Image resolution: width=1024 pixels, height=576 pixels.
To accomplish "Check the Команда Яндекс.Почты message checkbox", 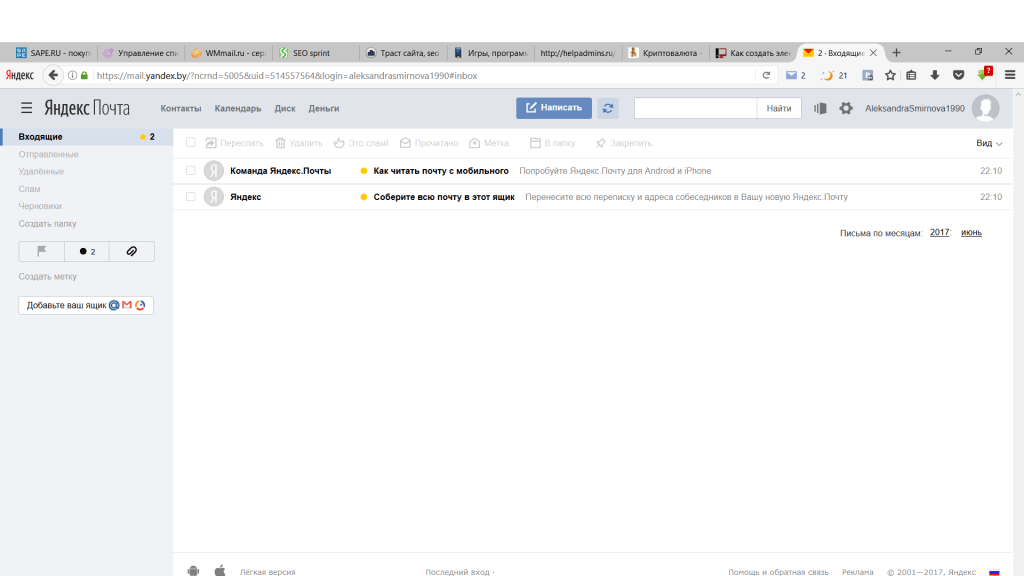I will pyautogui.click(x=191, y=171).
